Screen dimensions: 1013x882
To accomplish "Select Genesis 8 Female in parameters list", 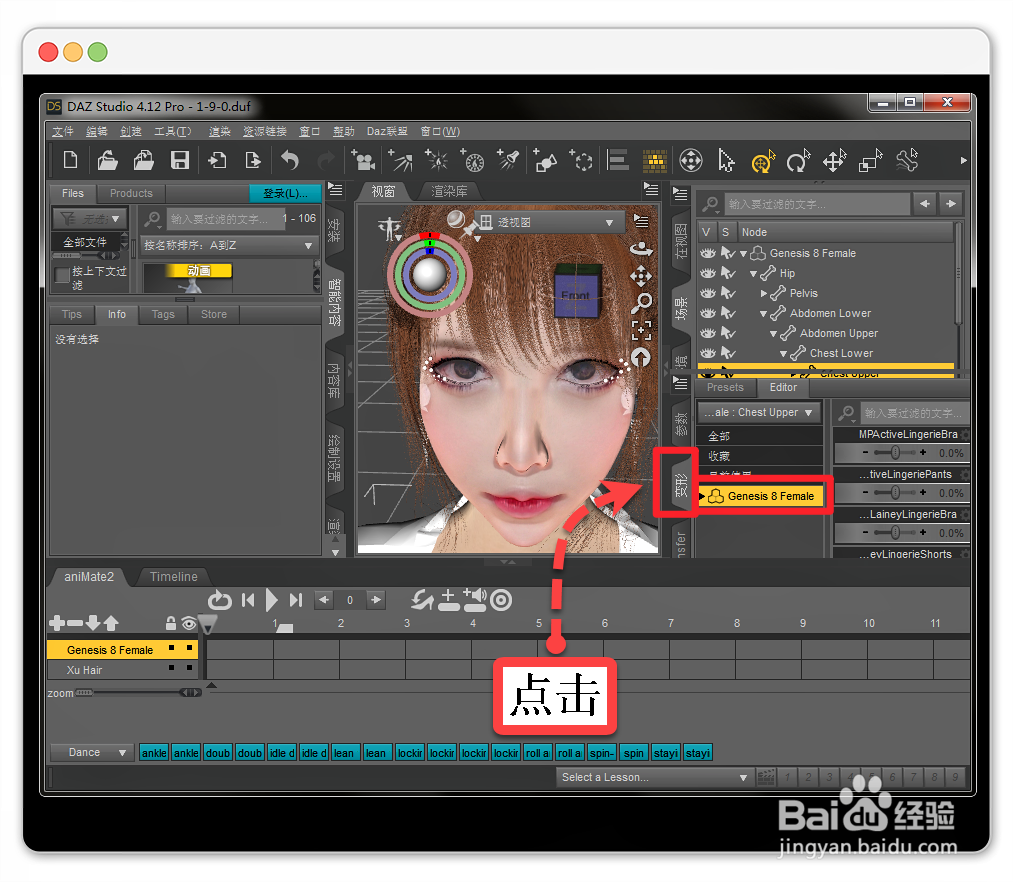I will (761, 496).
